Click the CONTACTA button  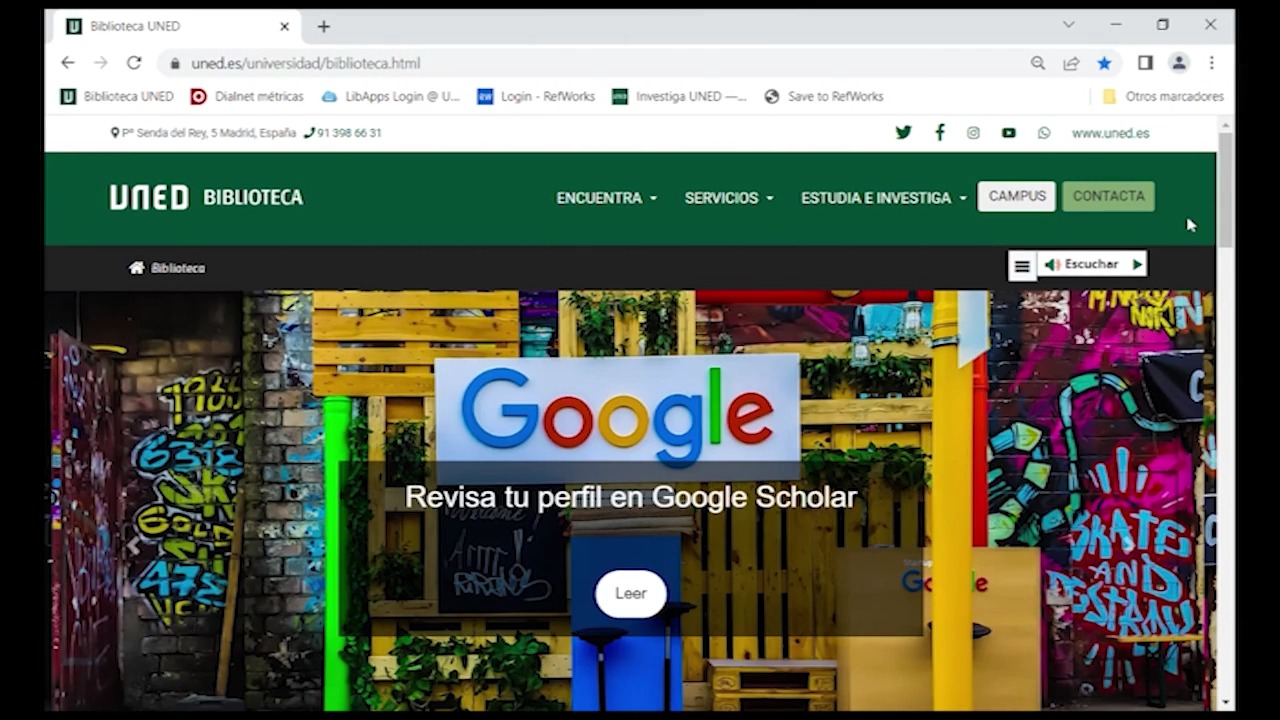pos(1108,196)
